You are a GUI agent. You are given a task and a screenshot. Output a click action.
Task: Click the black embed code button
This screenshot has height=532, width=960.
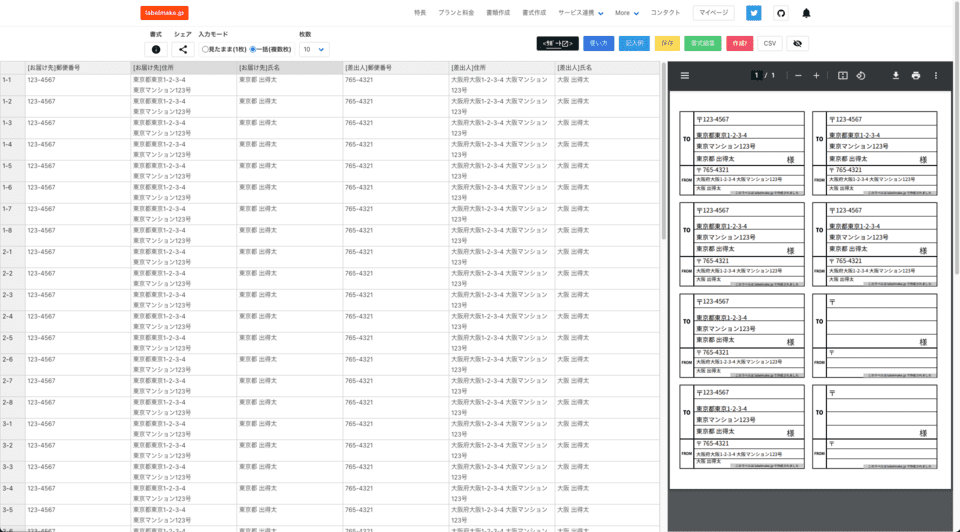[558, 43]
